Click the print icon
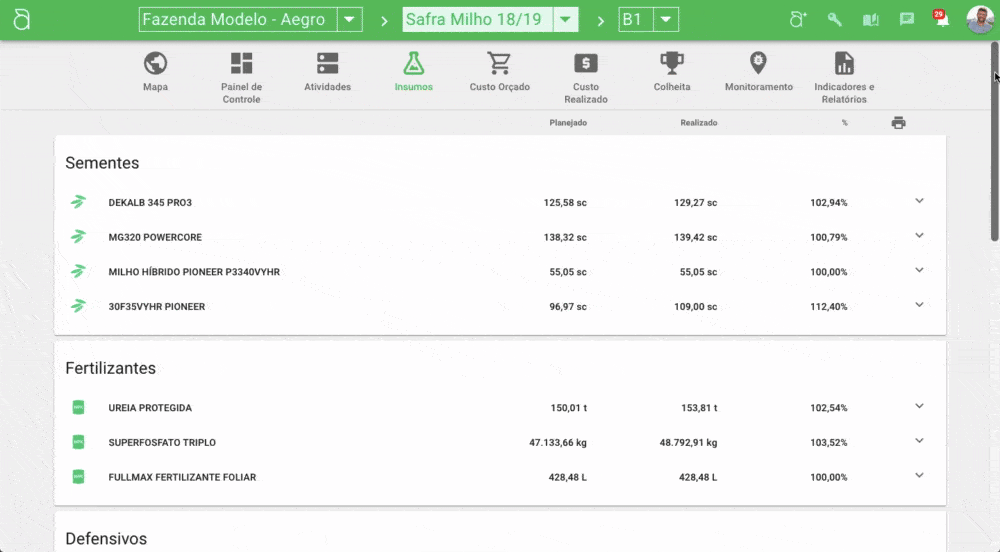 [x=898, y=123]
